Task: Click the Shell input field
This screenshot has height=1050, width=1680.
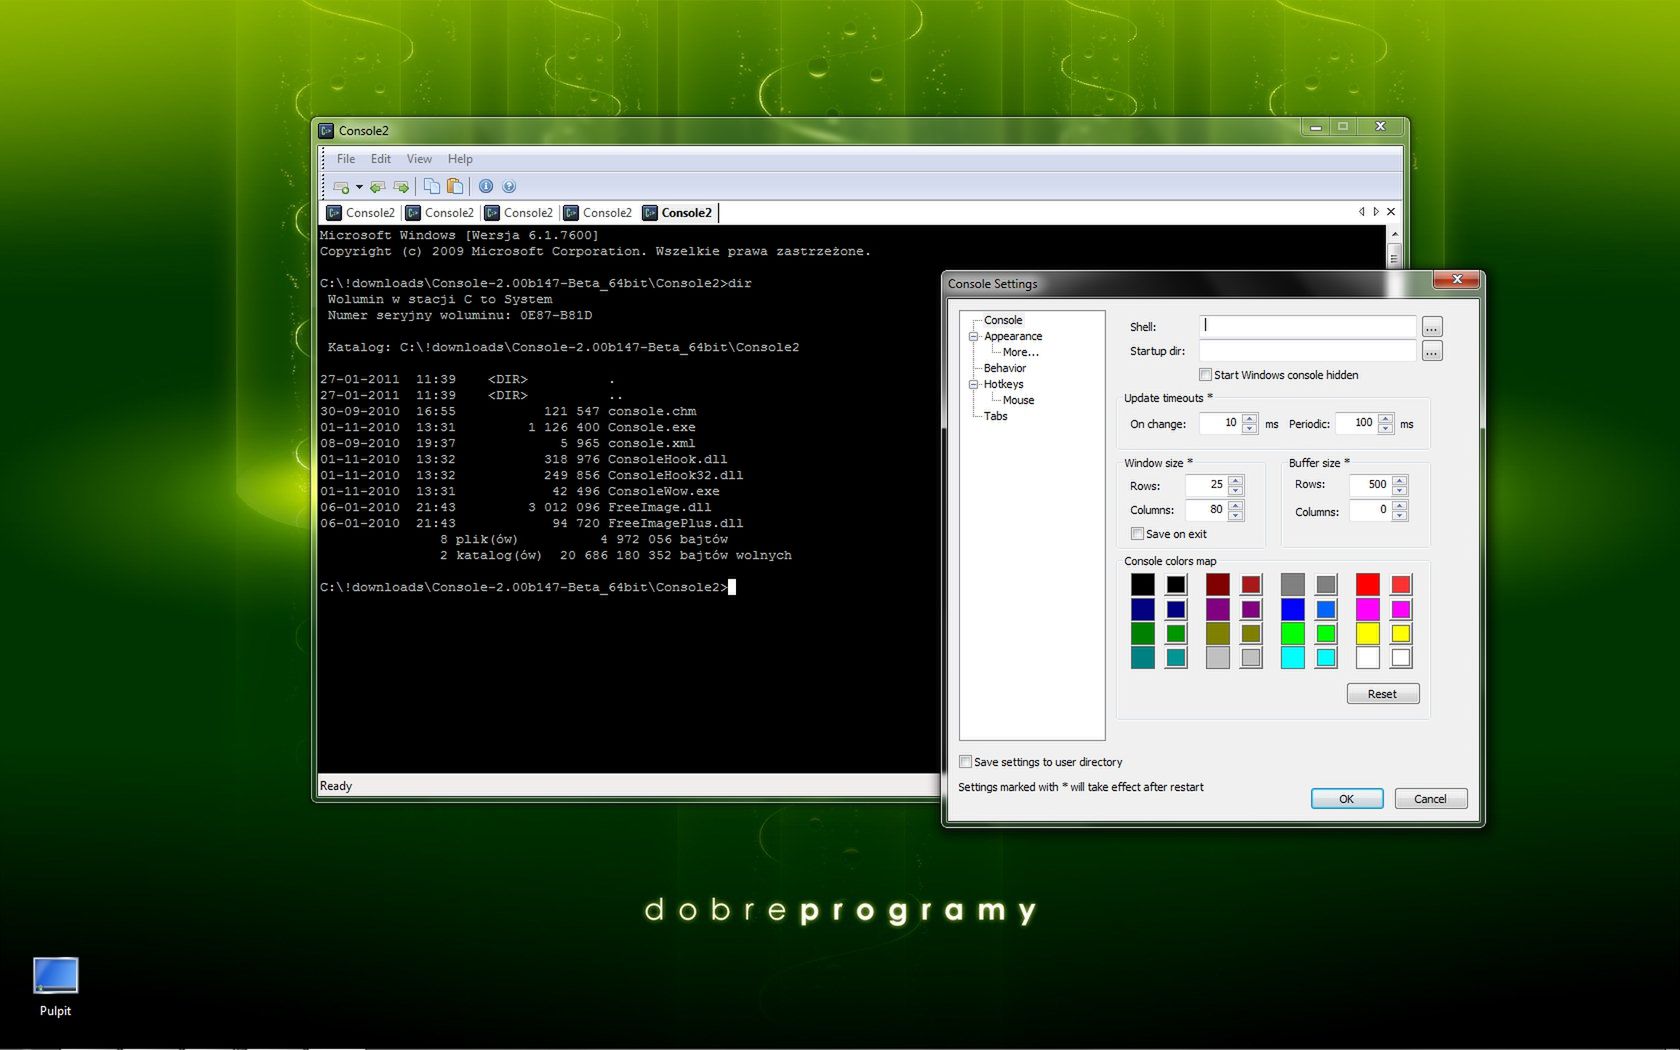Action: pyautogui.click(x=1308, y=326)
